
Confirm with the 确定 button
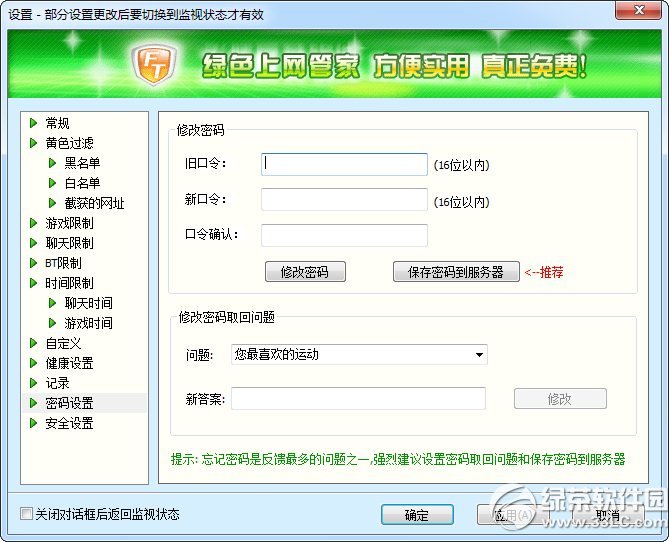(417, 515)
